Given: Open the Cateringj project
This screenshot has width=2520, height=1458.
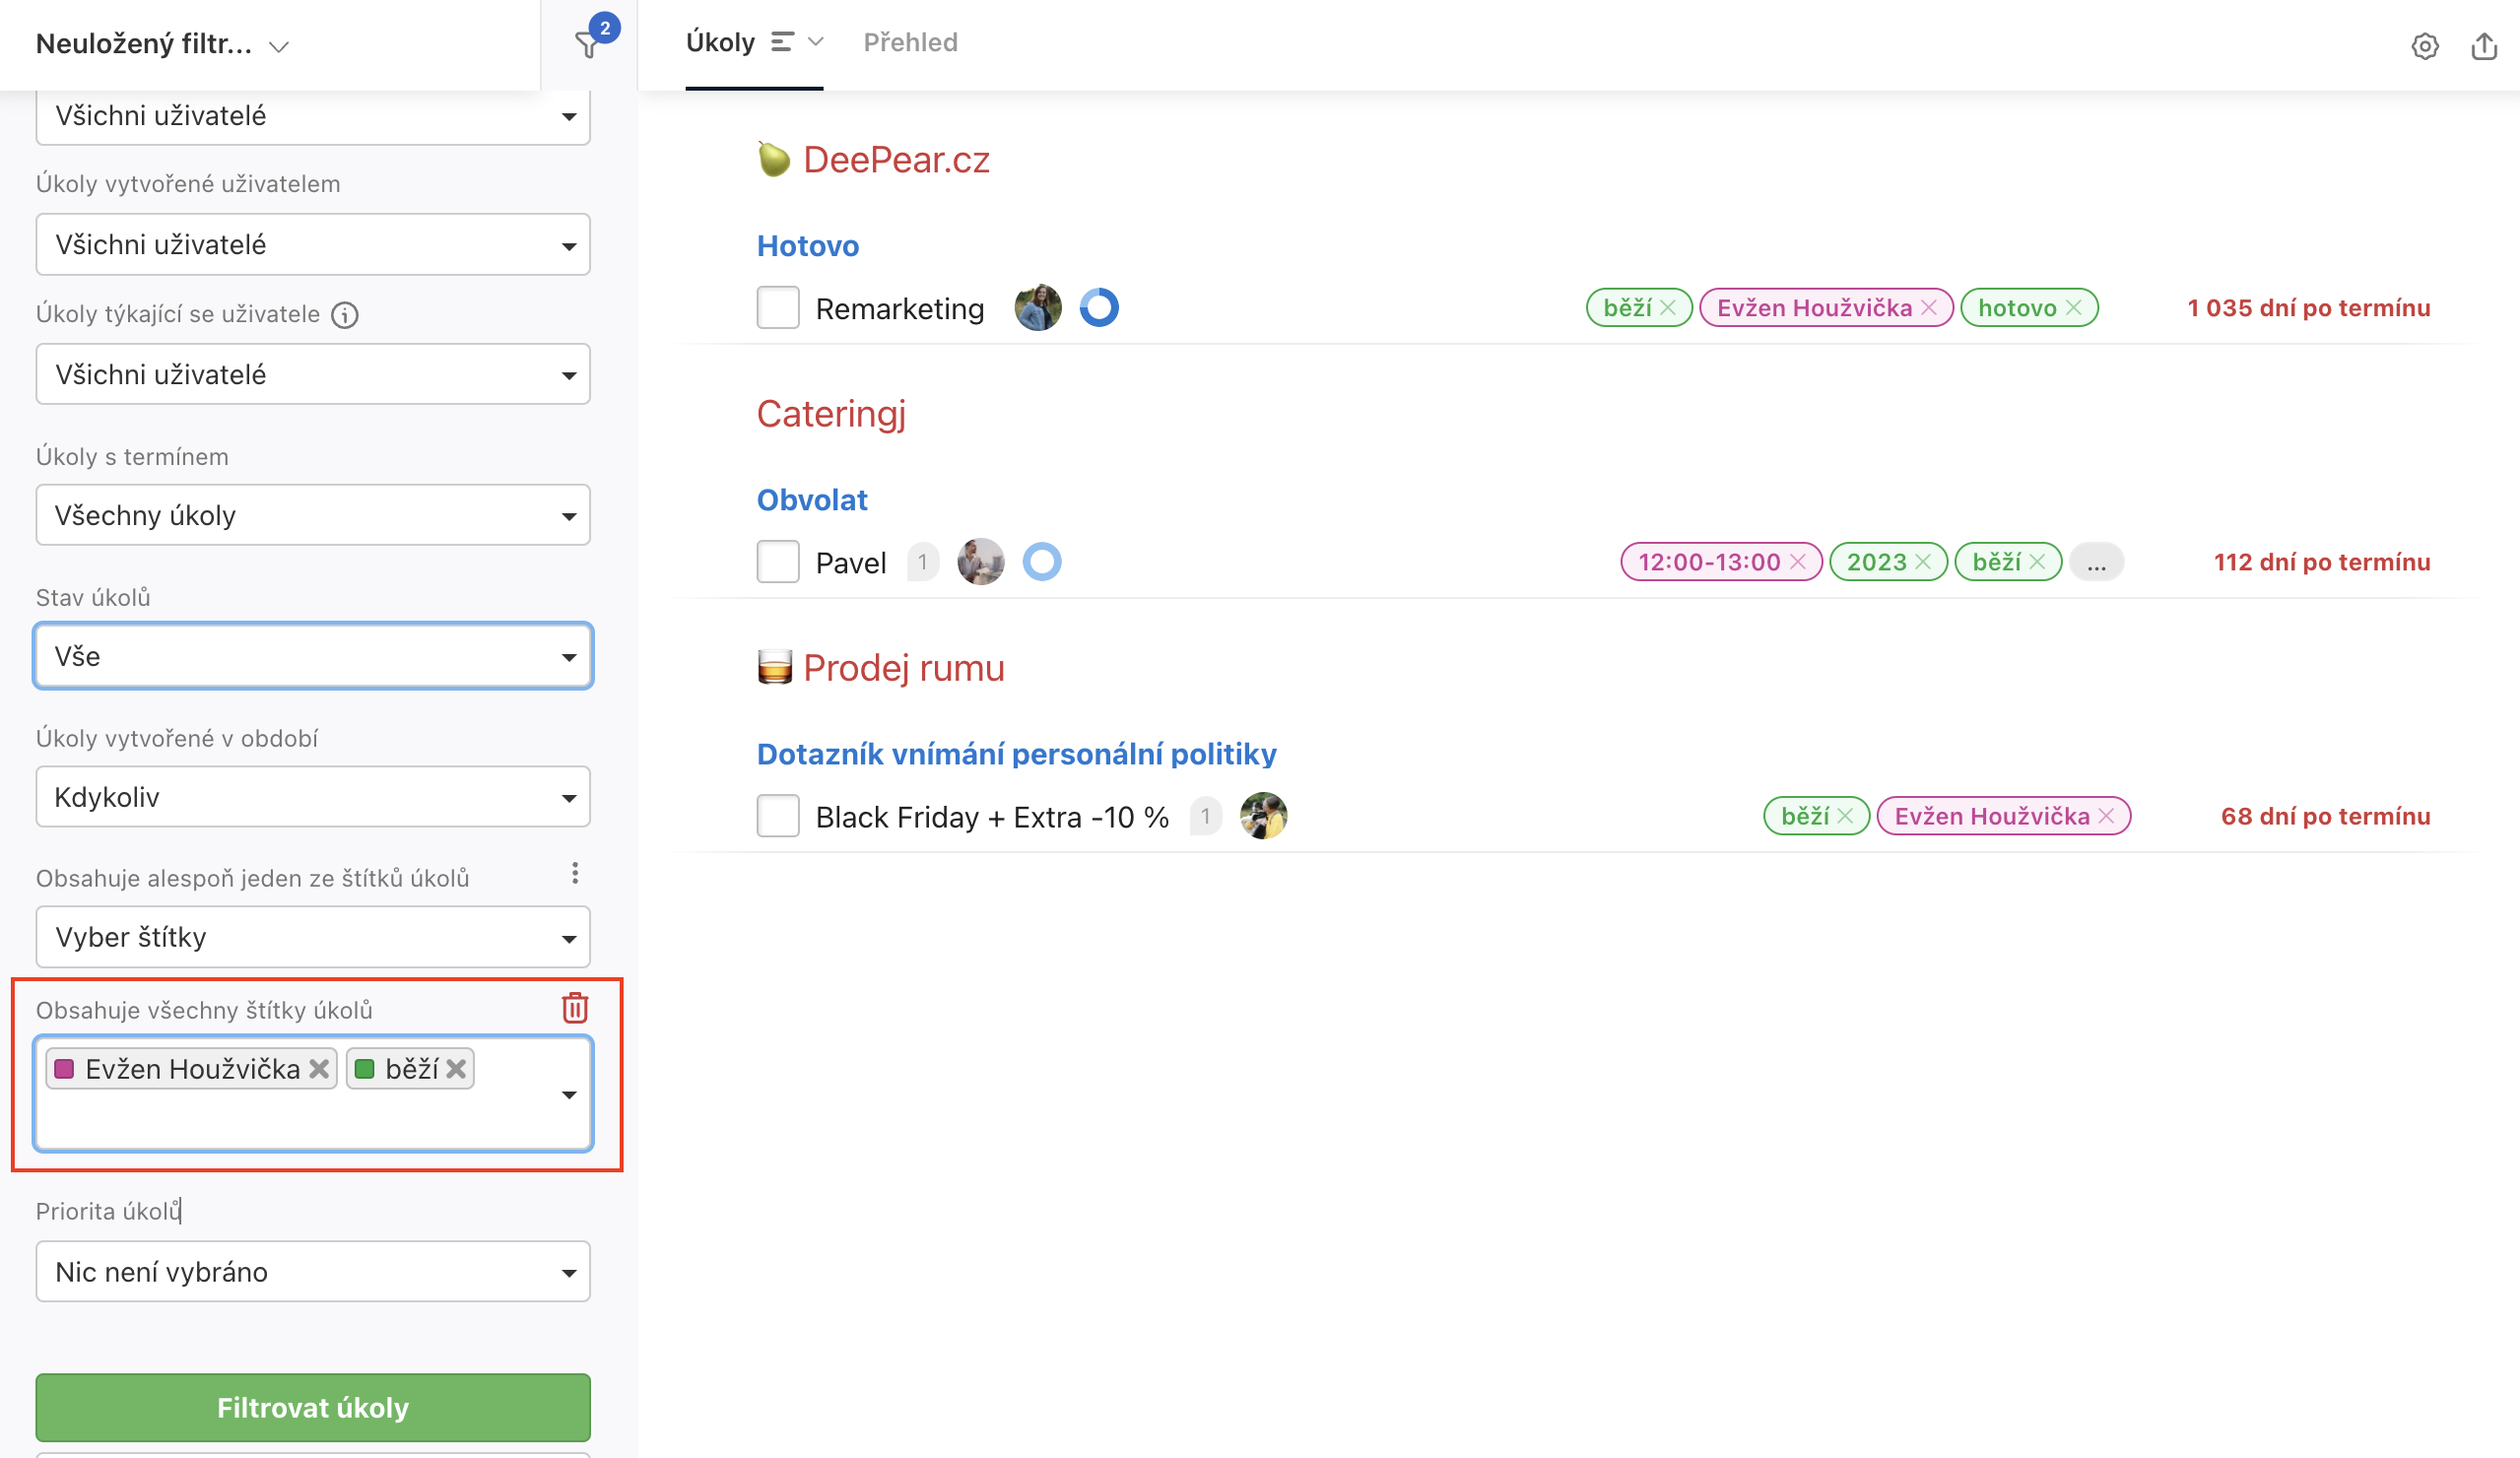Looking at the screenshot, I should click(x=831, y=414).
